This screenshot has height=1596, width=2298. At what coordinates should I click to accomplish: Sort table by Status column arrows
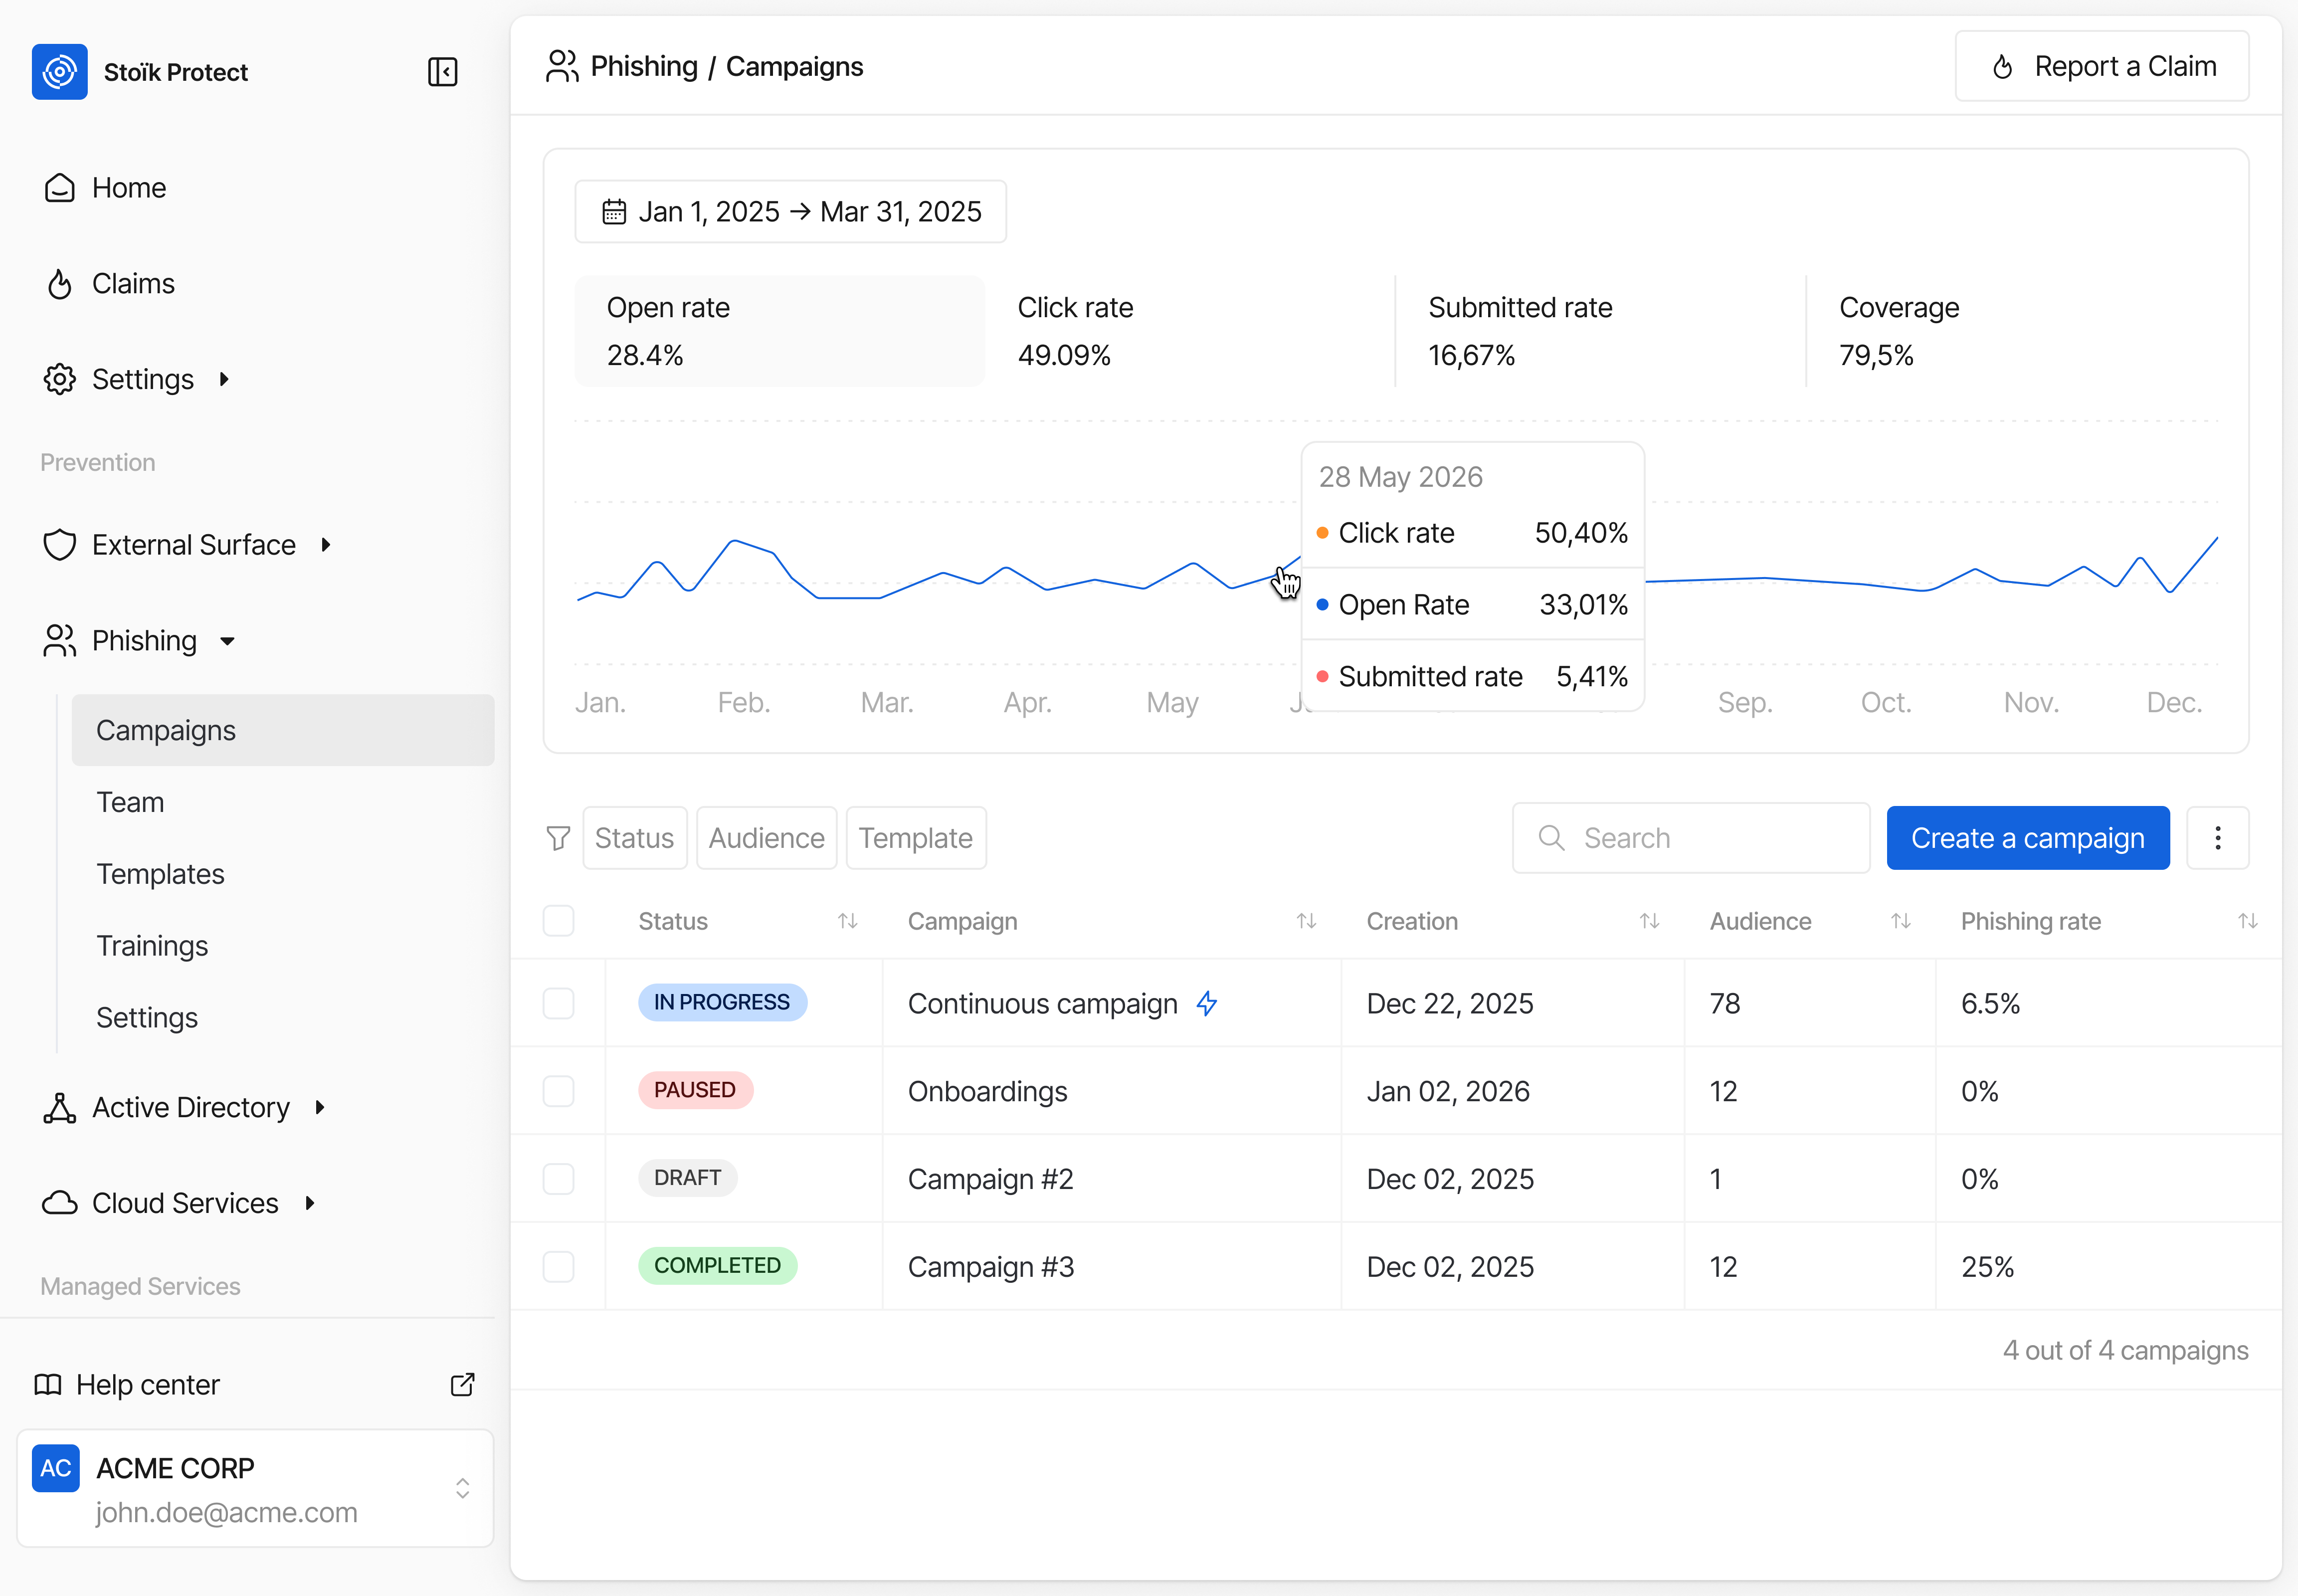coord(847,921)
